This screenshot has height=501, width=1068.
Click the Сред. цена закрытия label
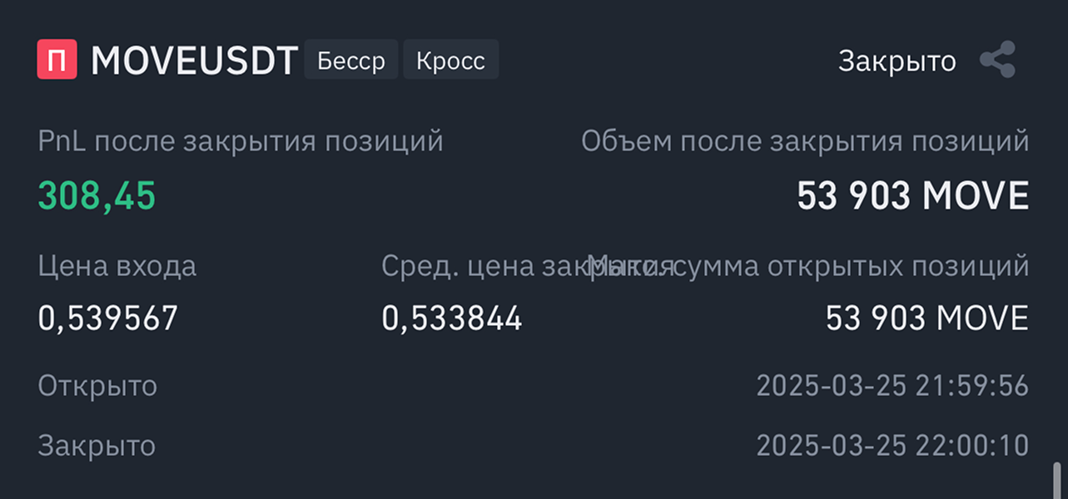pyautogui.click(x=480, y=267)
